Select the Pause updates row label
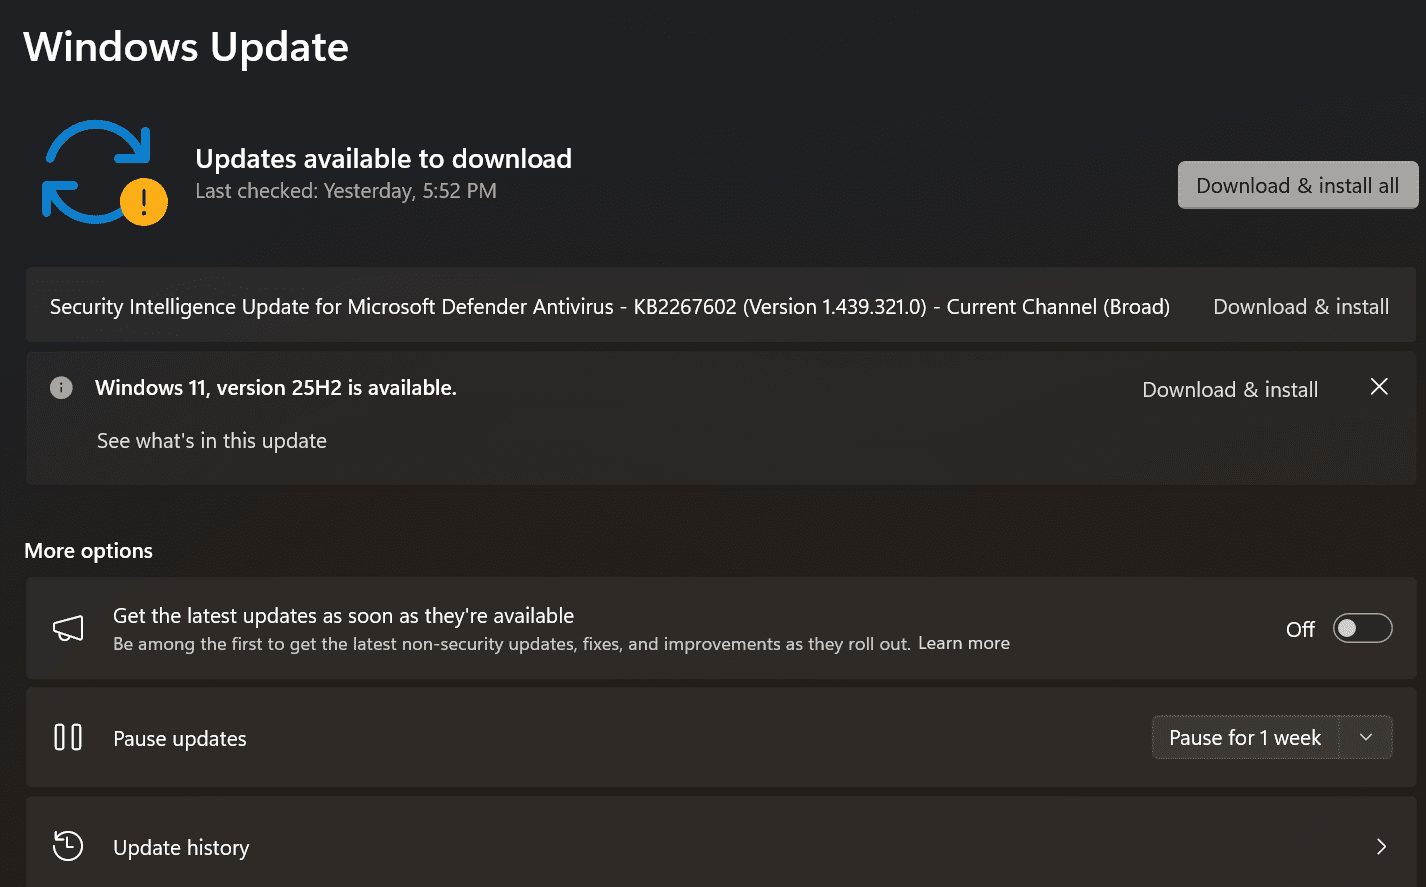 [x=180, y=739]
